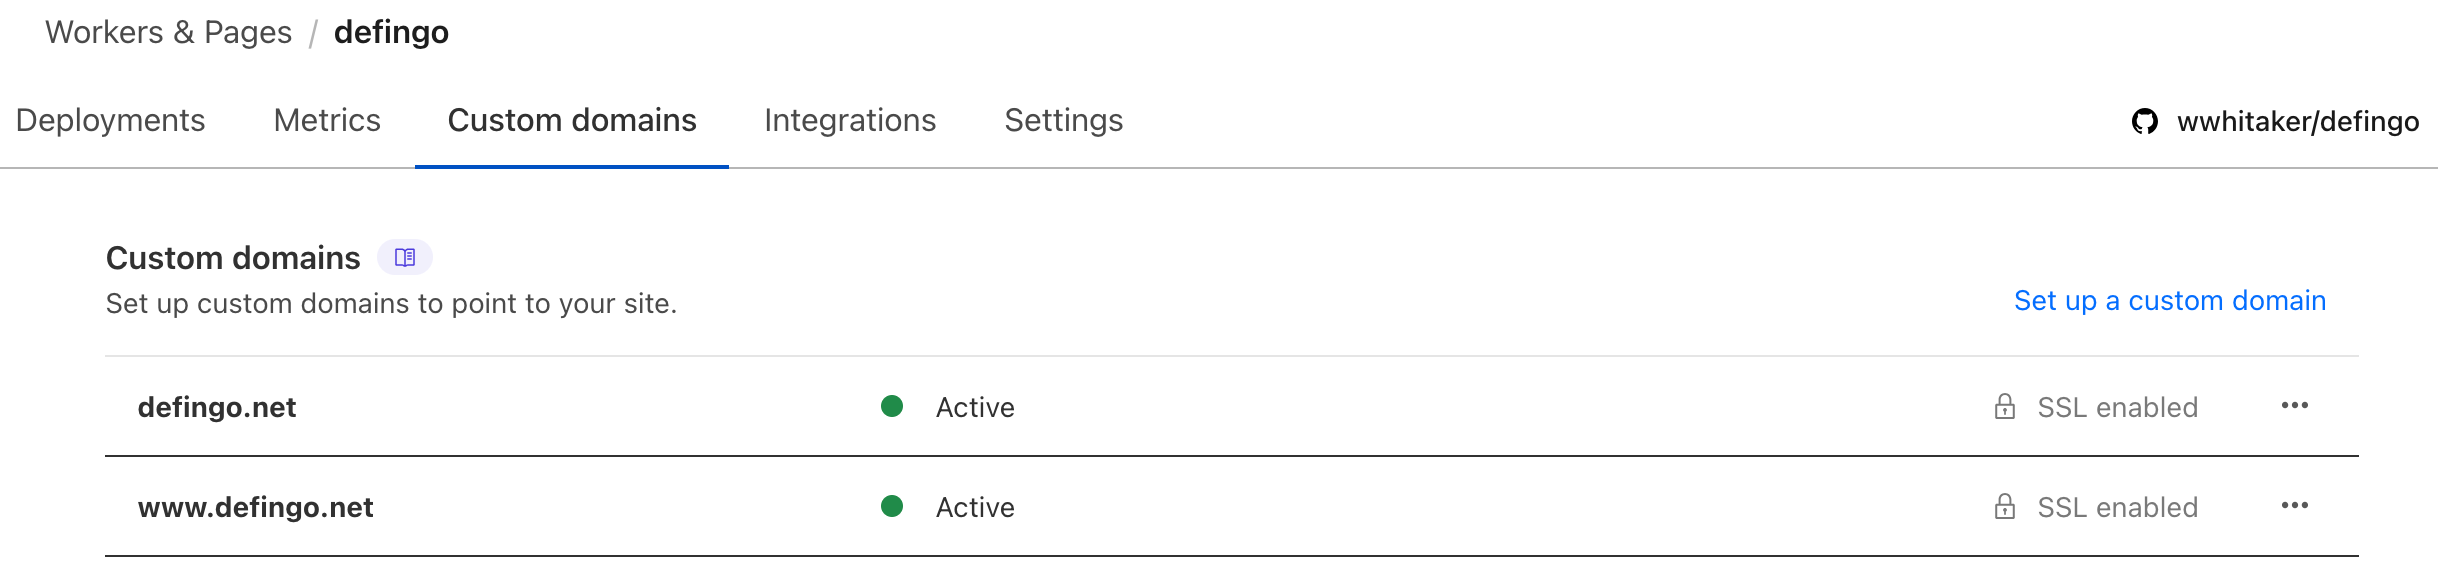Image resolution: width=2438 pixels, height=576 pixels.
Task: Click the green Active status dot for defingo.net
Action: coord(891,406)
